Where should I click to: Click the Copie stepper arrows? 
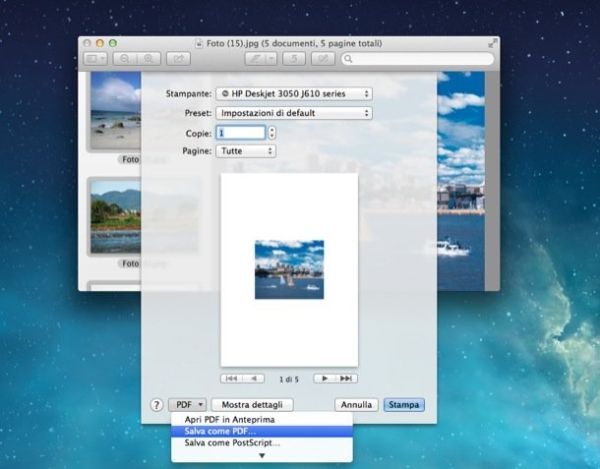(272, 133)
